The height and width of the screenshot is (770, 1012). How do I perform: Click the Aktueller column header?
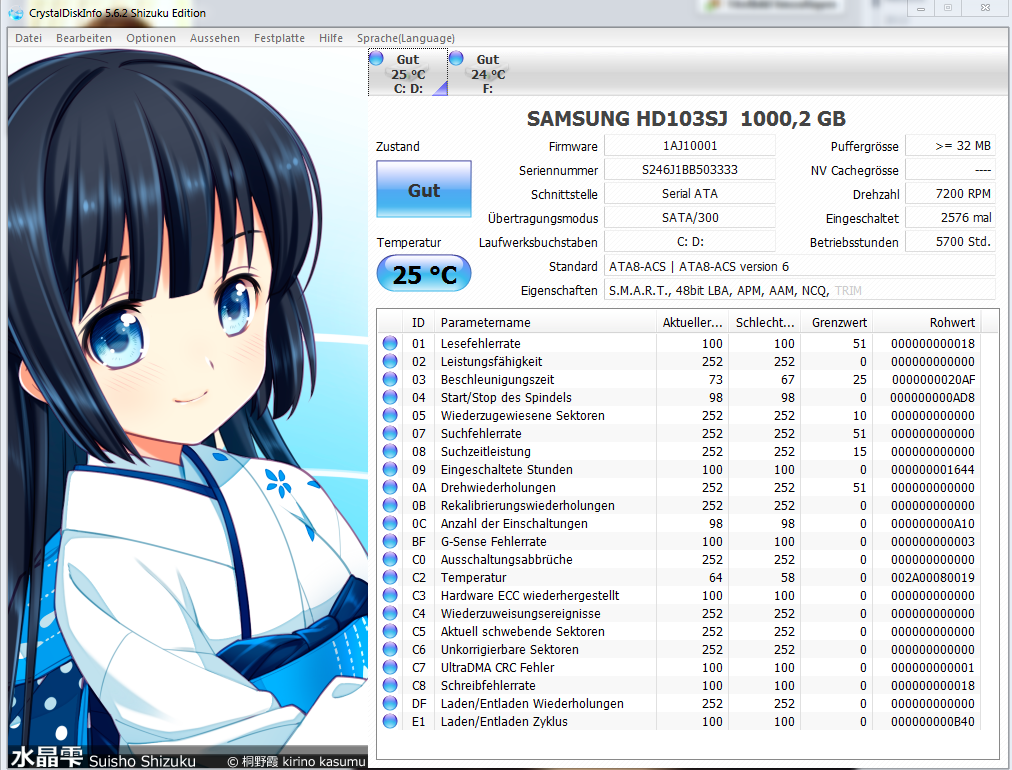[693, 322]
